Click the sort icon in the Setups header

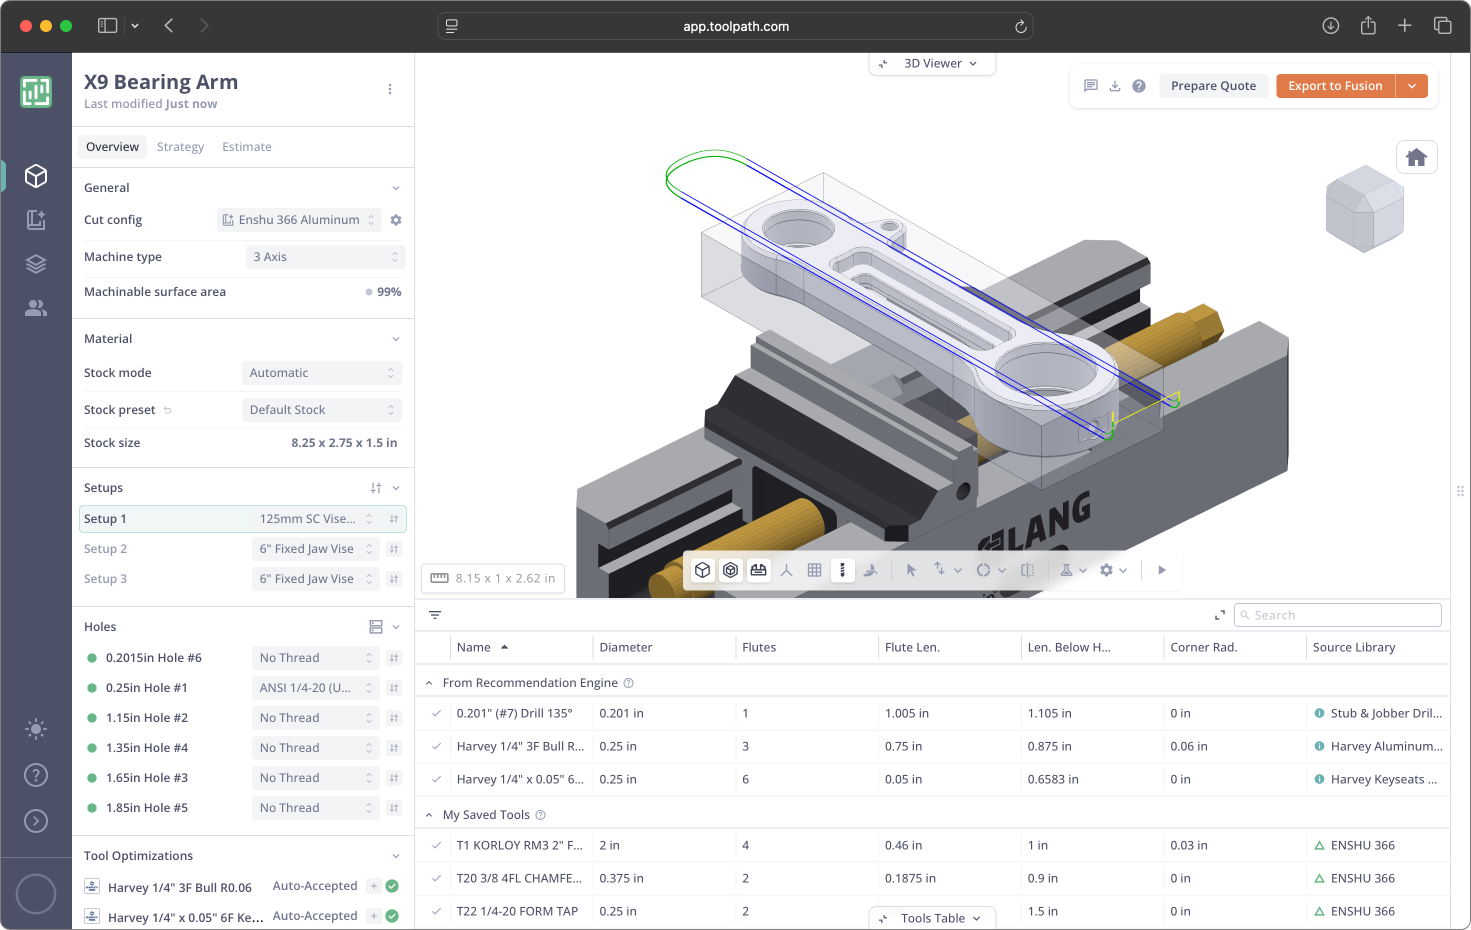point(376,488)
